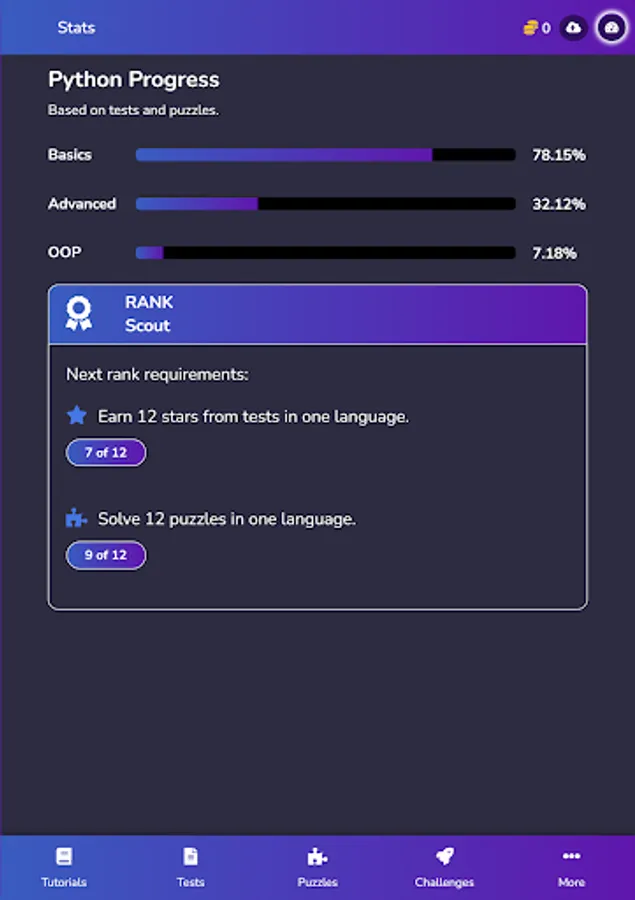Open the More menu
The height and width of the screenshot is (900, 635).
(x=571, y=866)
